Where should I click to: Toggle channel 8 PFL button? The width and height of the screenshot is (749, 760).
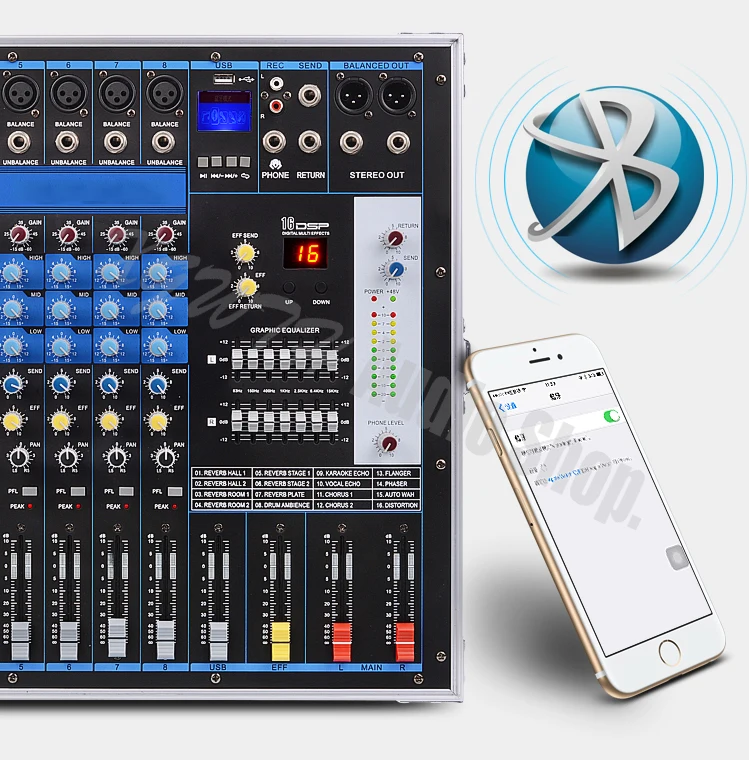[175, 491]
